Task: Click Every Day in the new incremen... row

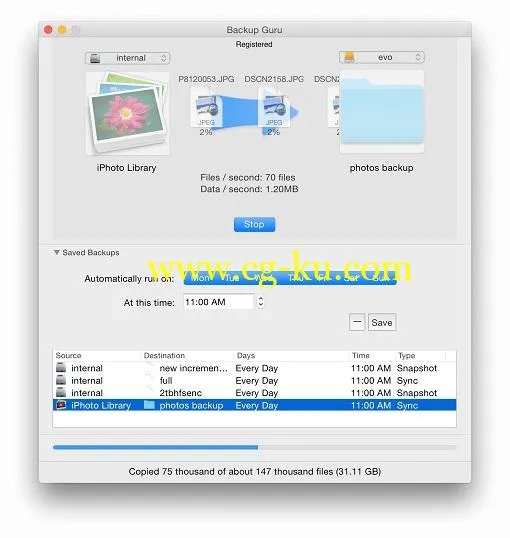Action: (257, 368)
